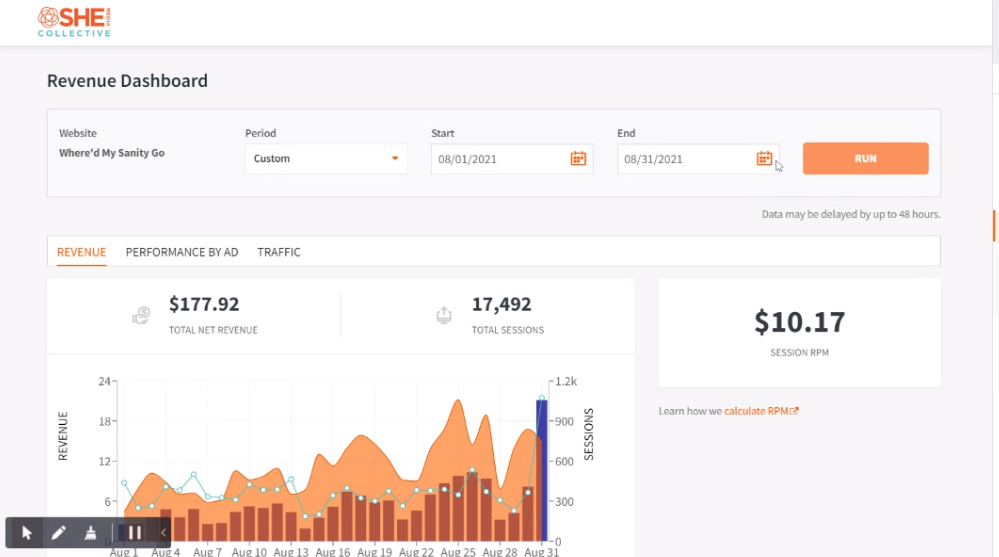Screen dimensions: 999x557
Task: Click the total sessions upload icon
Action: [444, 315]
